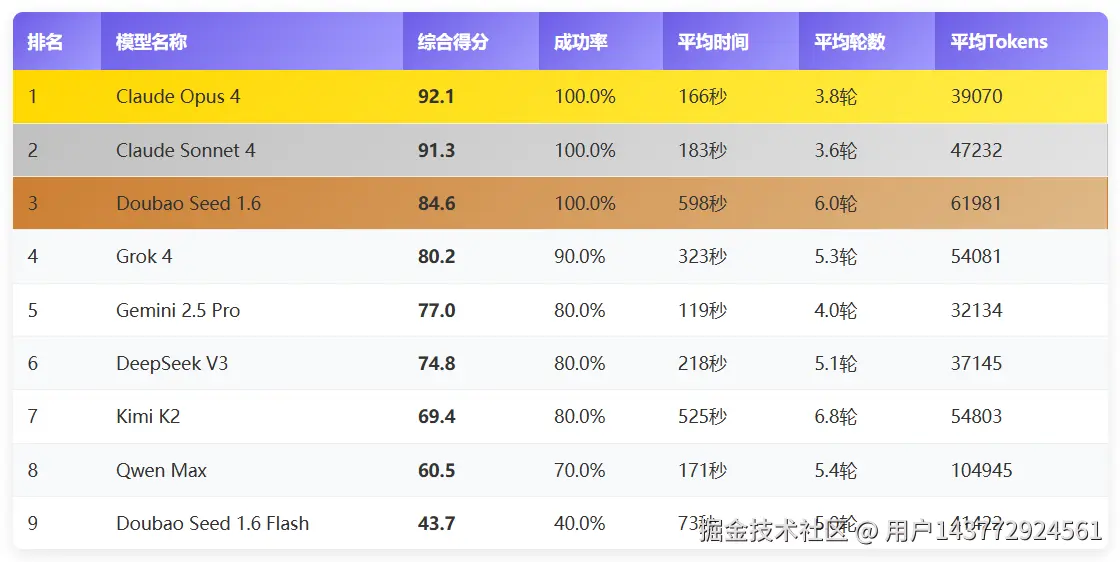Click score 92.1 in the Claude Opus 4 row
Screen dimensions: 1120x562
pos(436,96)
